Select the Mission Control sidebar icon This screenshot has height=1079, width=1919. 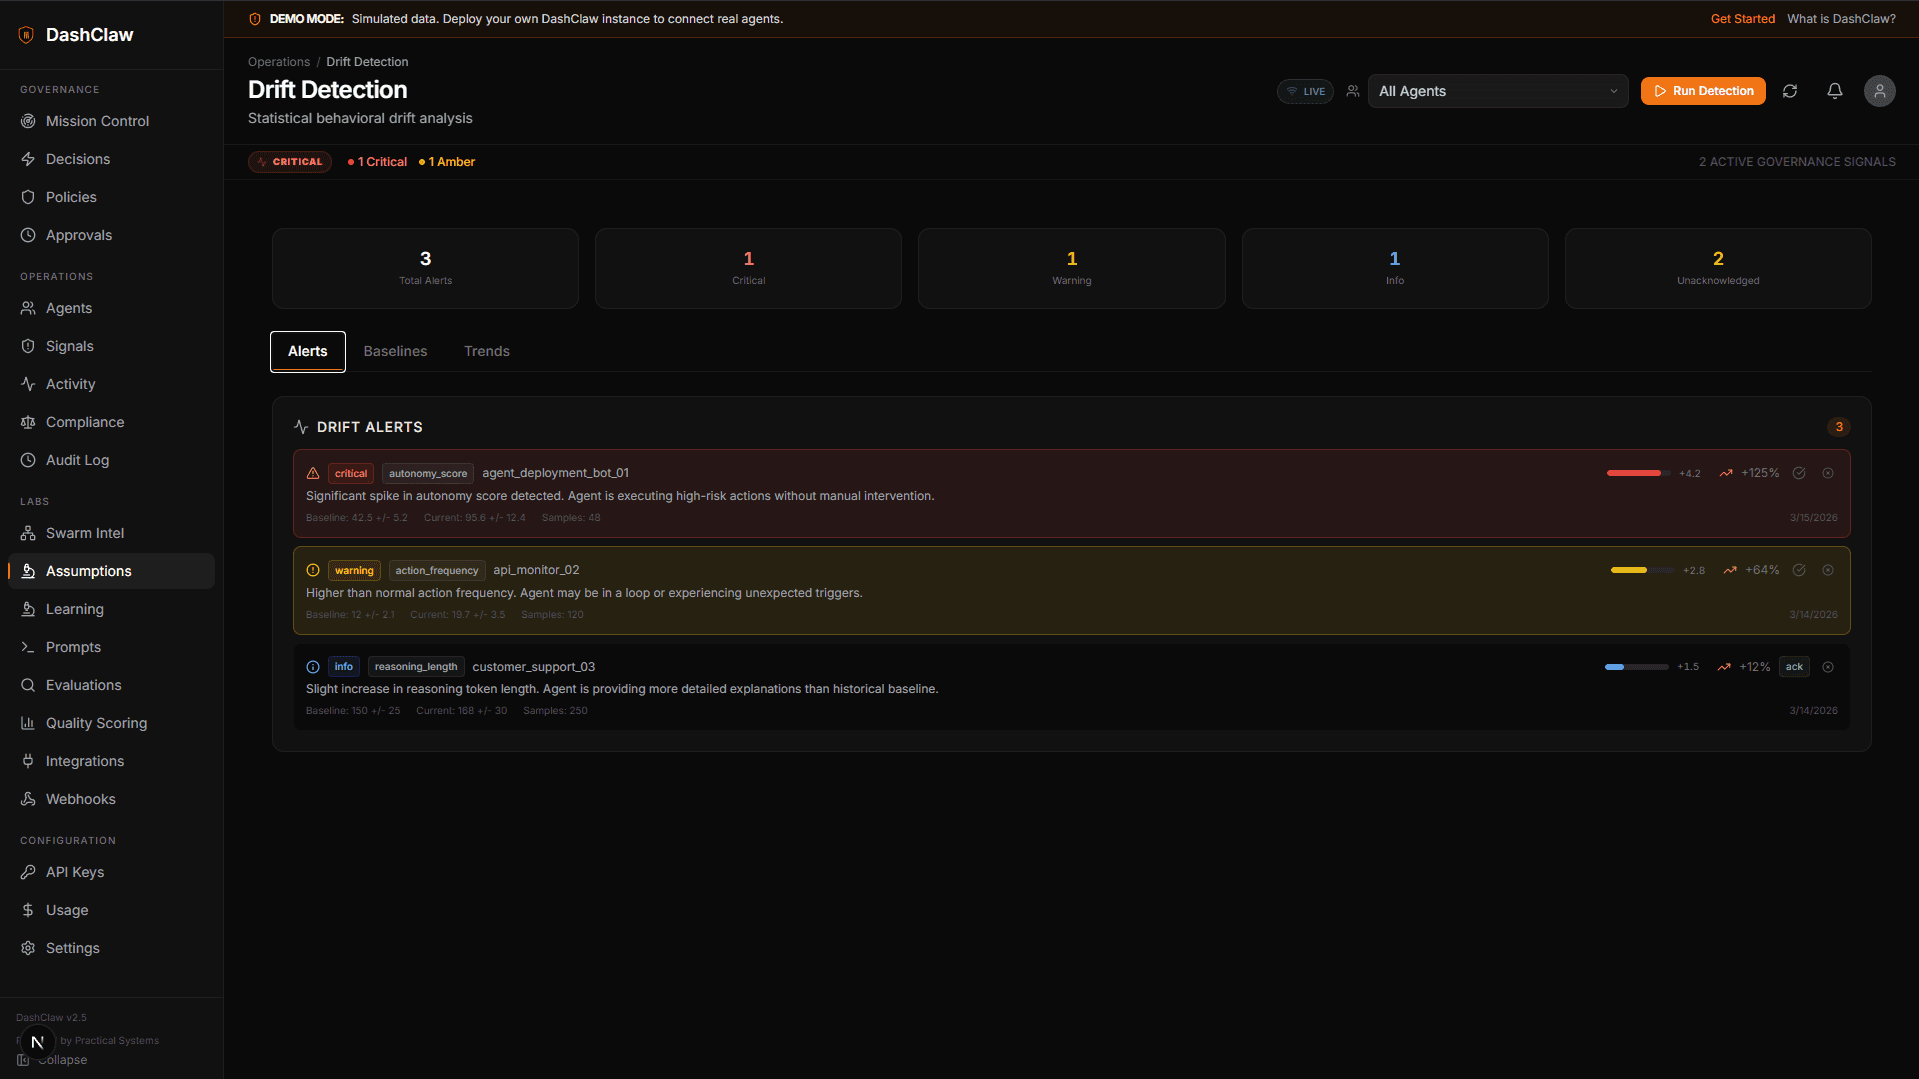pos(28,121)
